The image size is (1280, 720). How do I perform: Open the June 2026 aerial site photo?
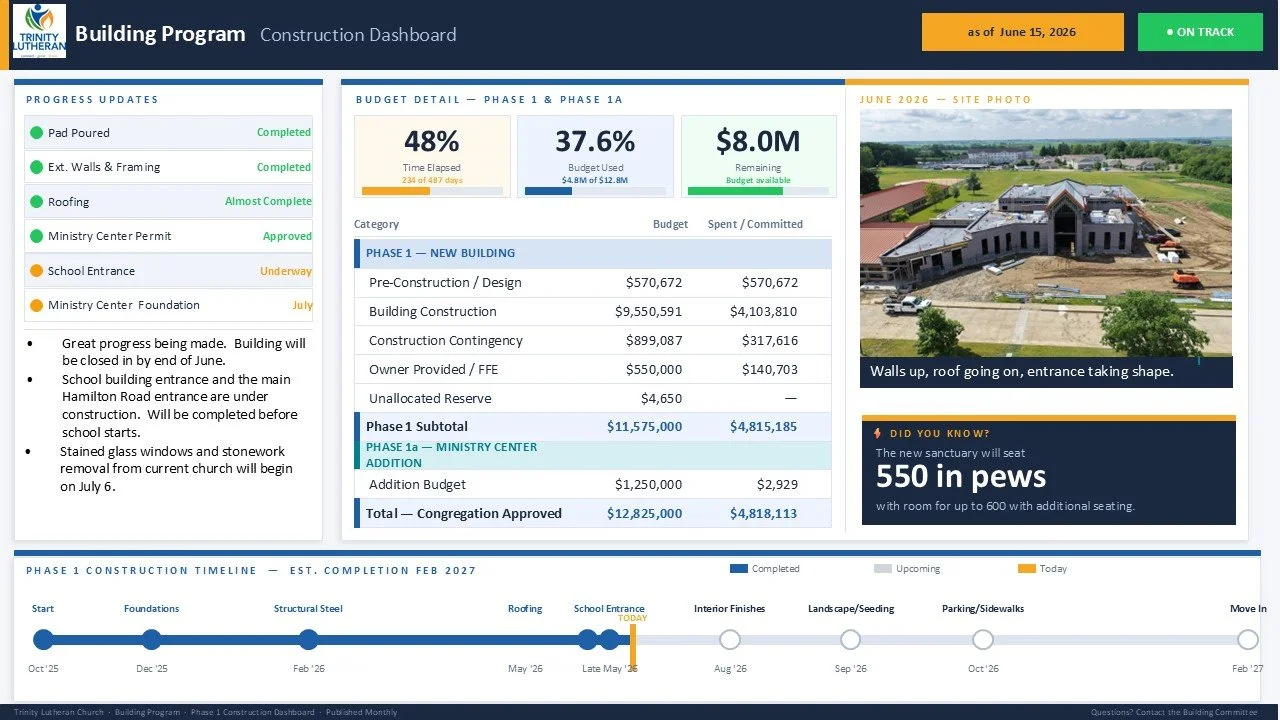(1046, 233)
